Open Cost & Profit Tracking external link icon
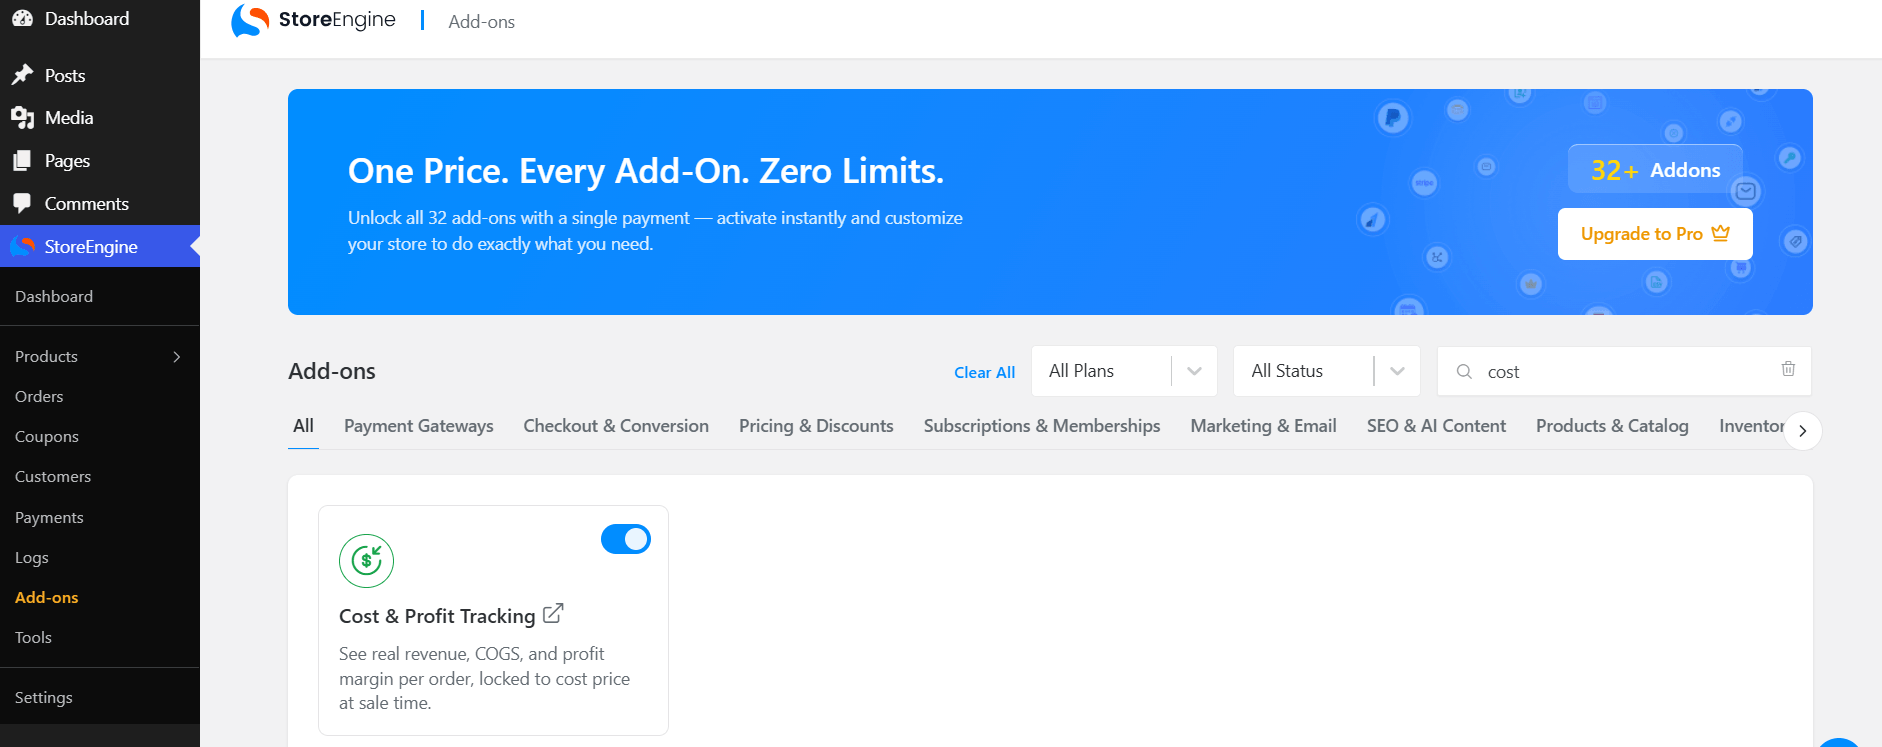This screenshot has height=747, width=1882. point(553,614)
